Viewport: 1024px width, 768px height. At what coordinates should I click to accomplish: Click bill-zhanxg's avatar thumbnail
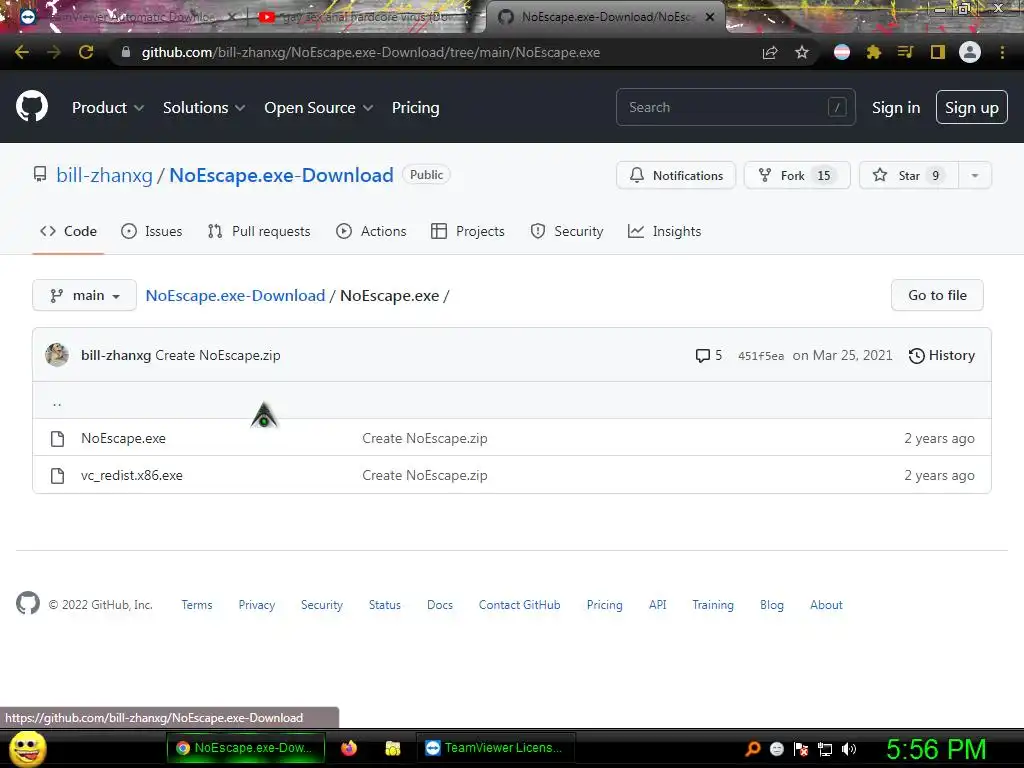point(57,355)
